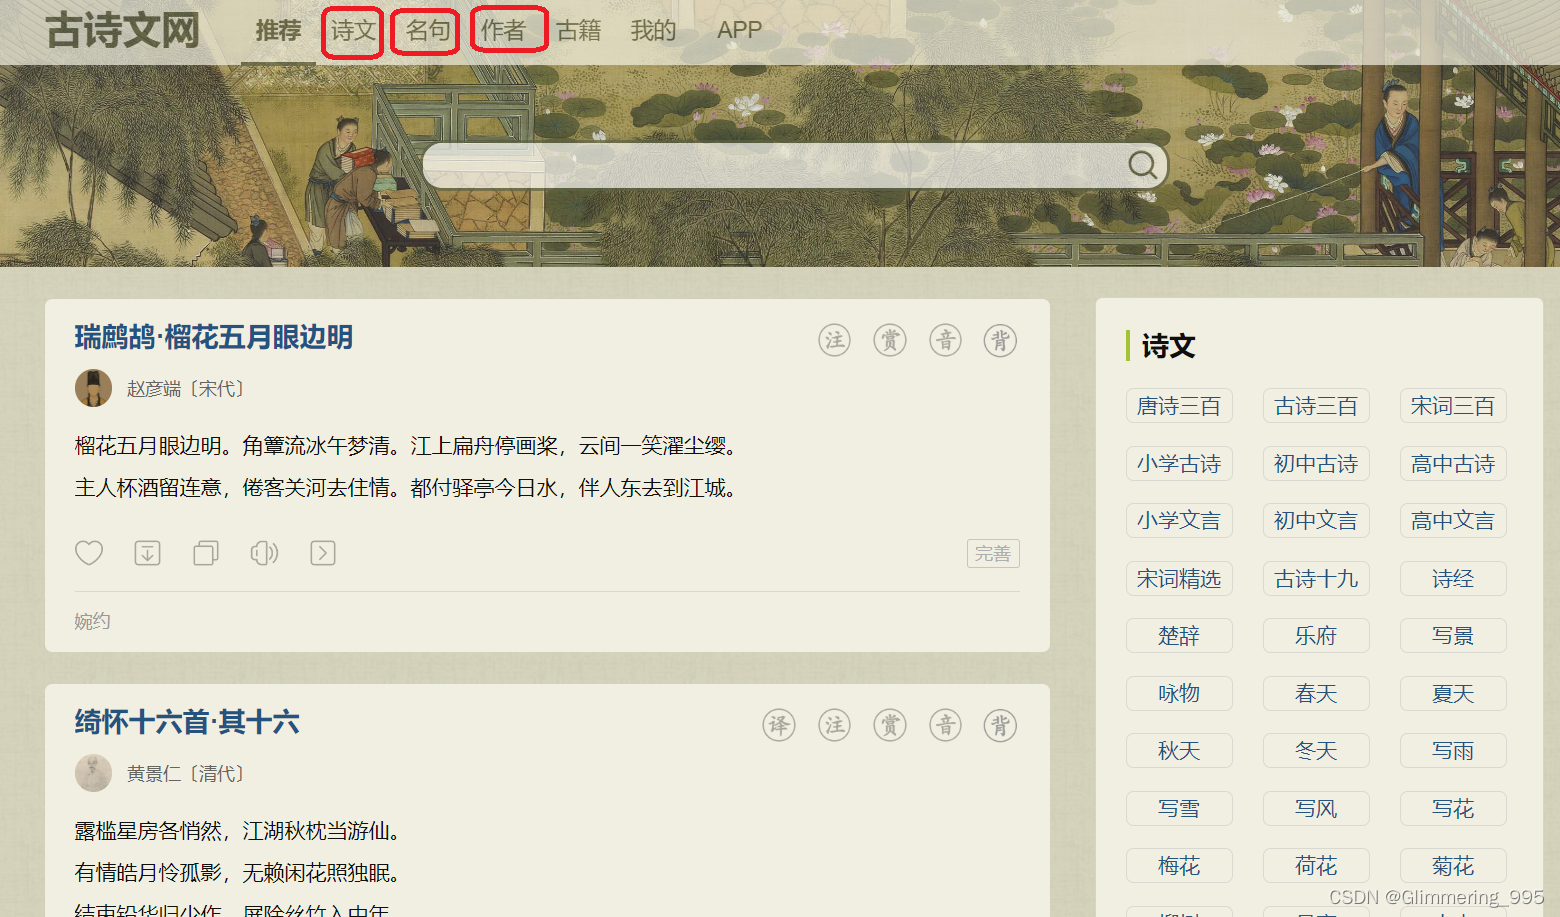Click speaker icon under 瑞鹧鸪 poem
The width and height of the screenshot is (1560, 917).
[264, 553]
